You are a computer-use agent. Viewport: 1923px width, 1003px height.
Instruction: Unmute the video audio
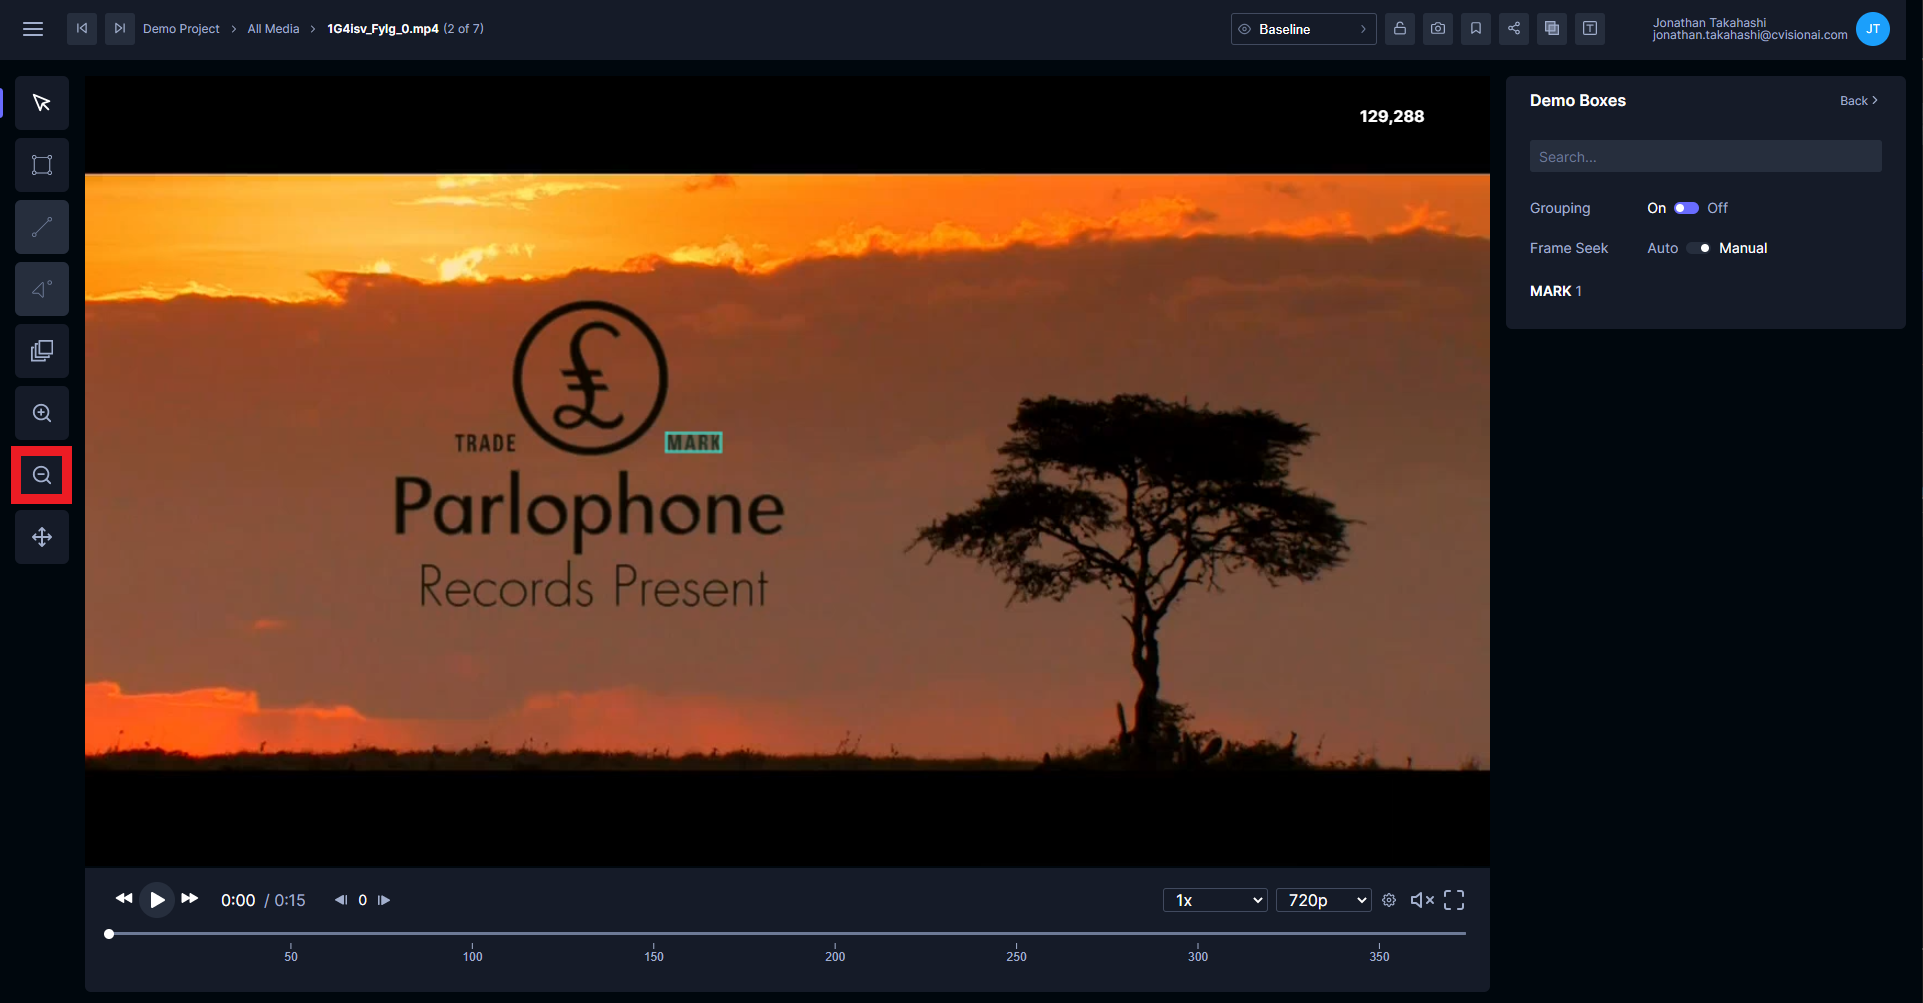pyautogui.click(x=1422, y=900)
